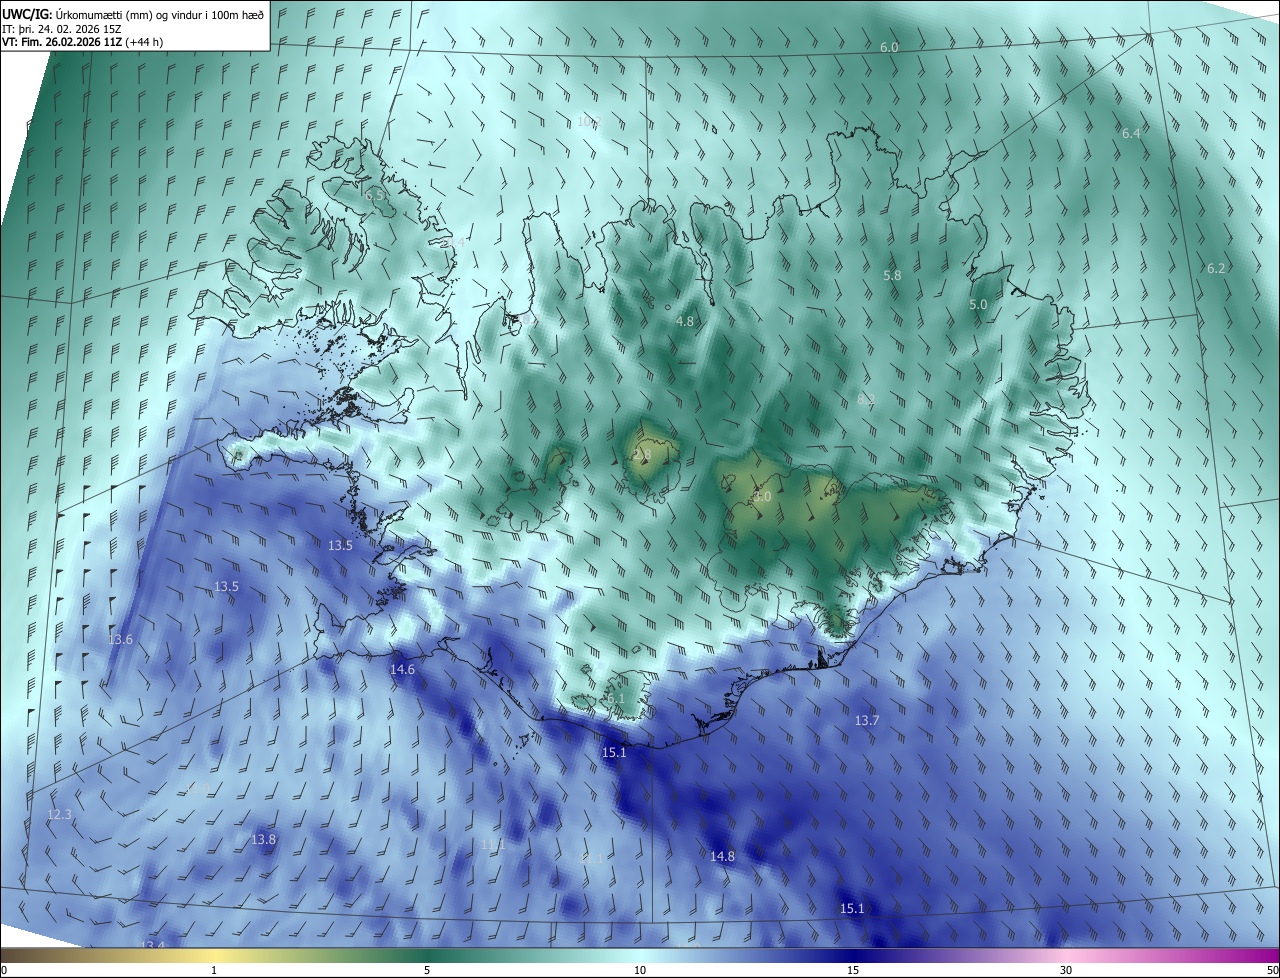
Task: Click the '15' tick on the color scale
Action: tap(853, 970)
